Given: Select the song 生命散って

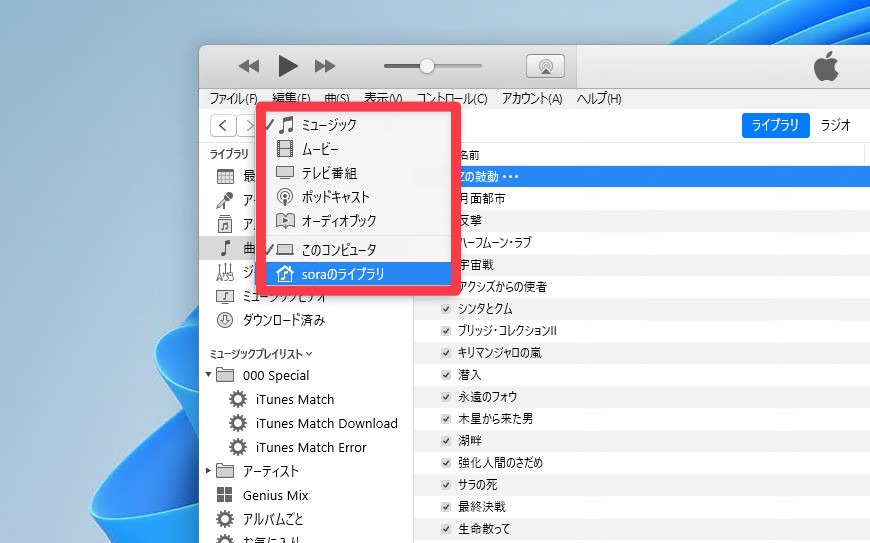Looking at the screenshot, I should pos(484,529).
